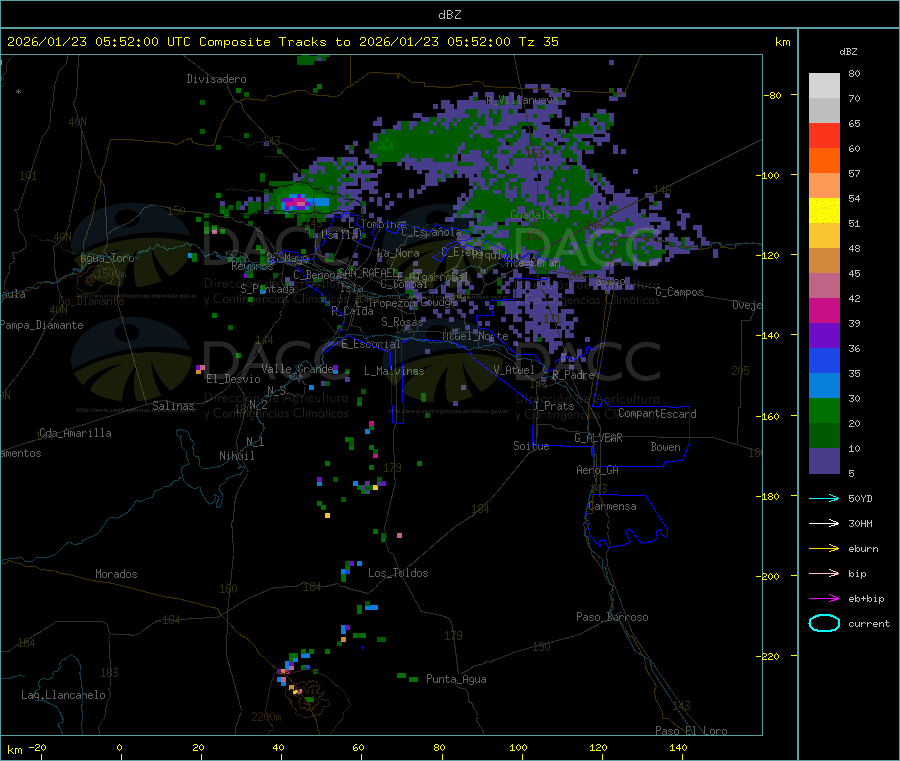Image resolution: width=900 pixels, height=761 pixels.
Task: Click the Salinas map label
Action: 173,406
